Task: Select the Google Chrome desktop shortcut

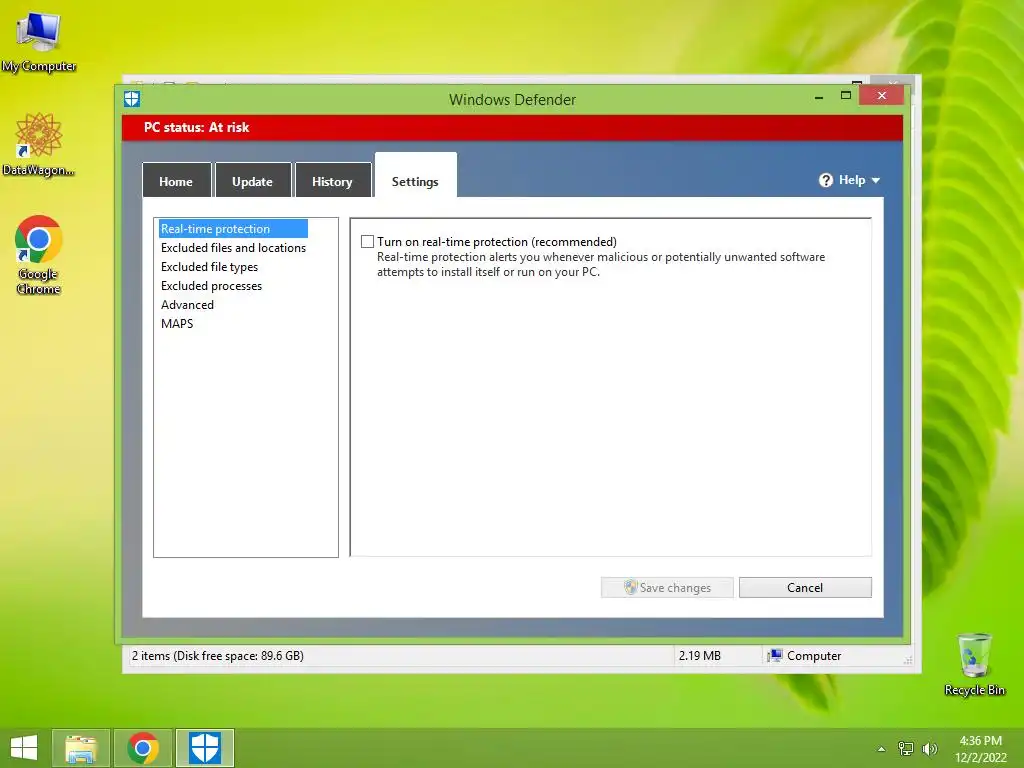Action: pos(39,255)
